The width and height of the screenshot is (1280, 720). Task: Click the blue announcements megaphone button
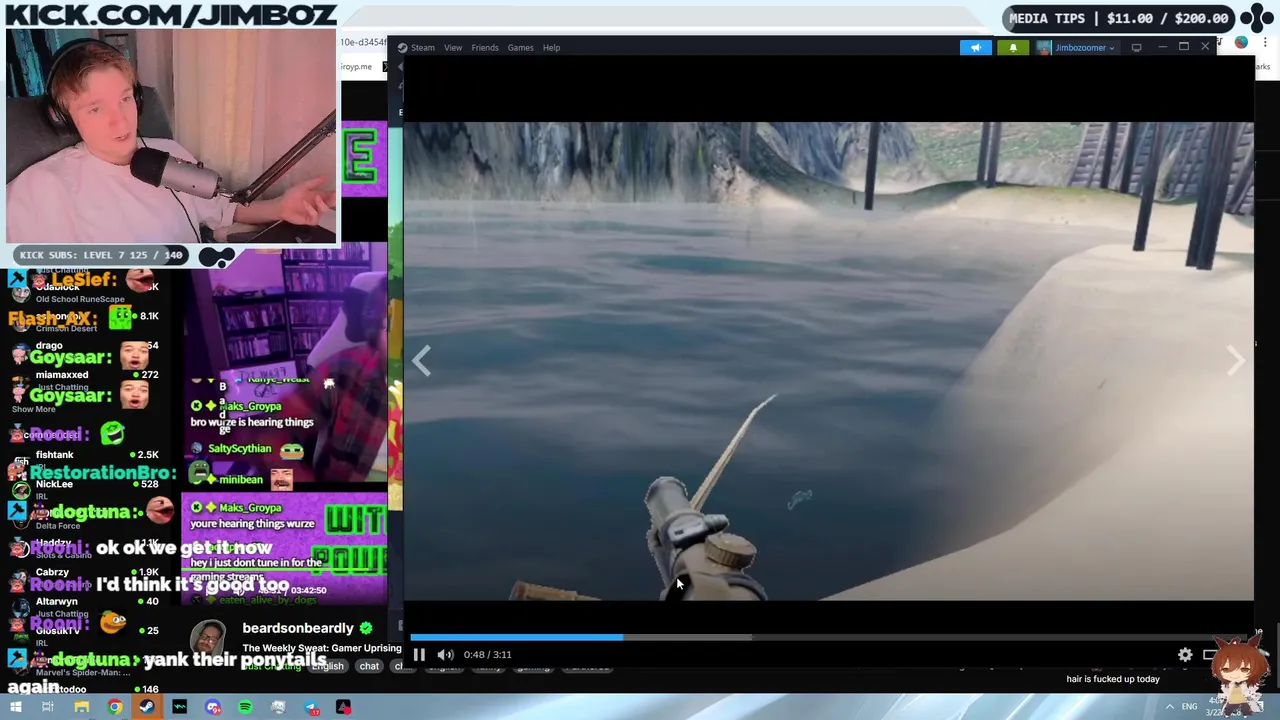(x=976, y=47)
